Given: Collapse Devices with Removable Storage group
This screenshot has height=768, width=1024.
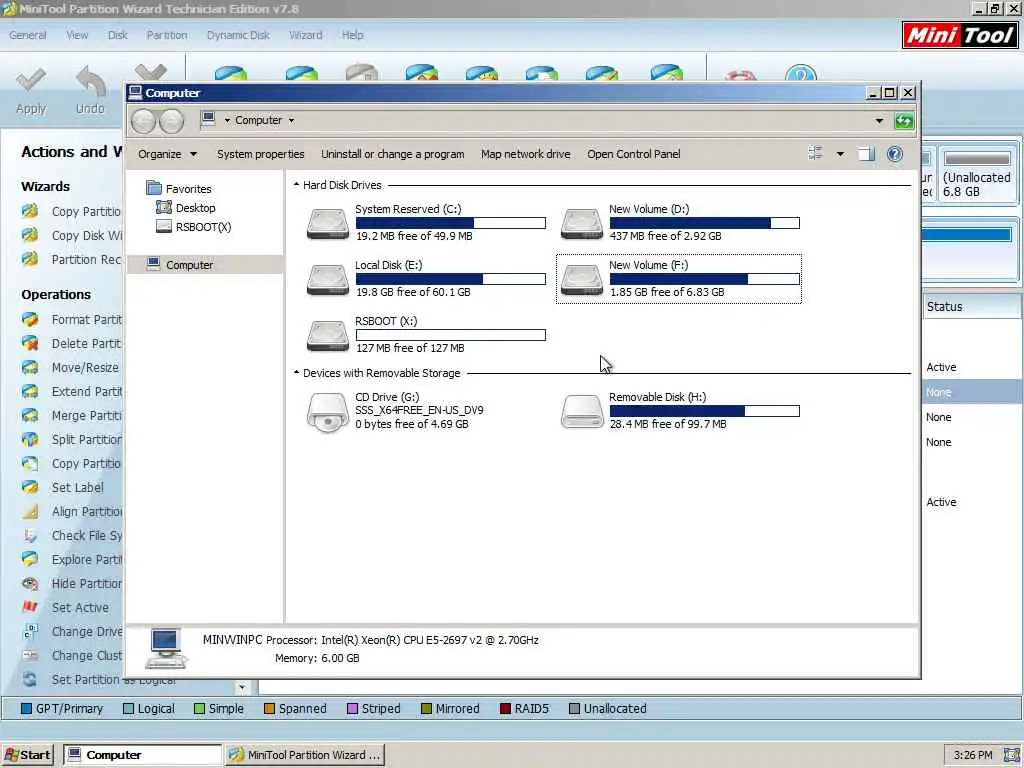Looking at the screenshot, I should tap(296, 372).
